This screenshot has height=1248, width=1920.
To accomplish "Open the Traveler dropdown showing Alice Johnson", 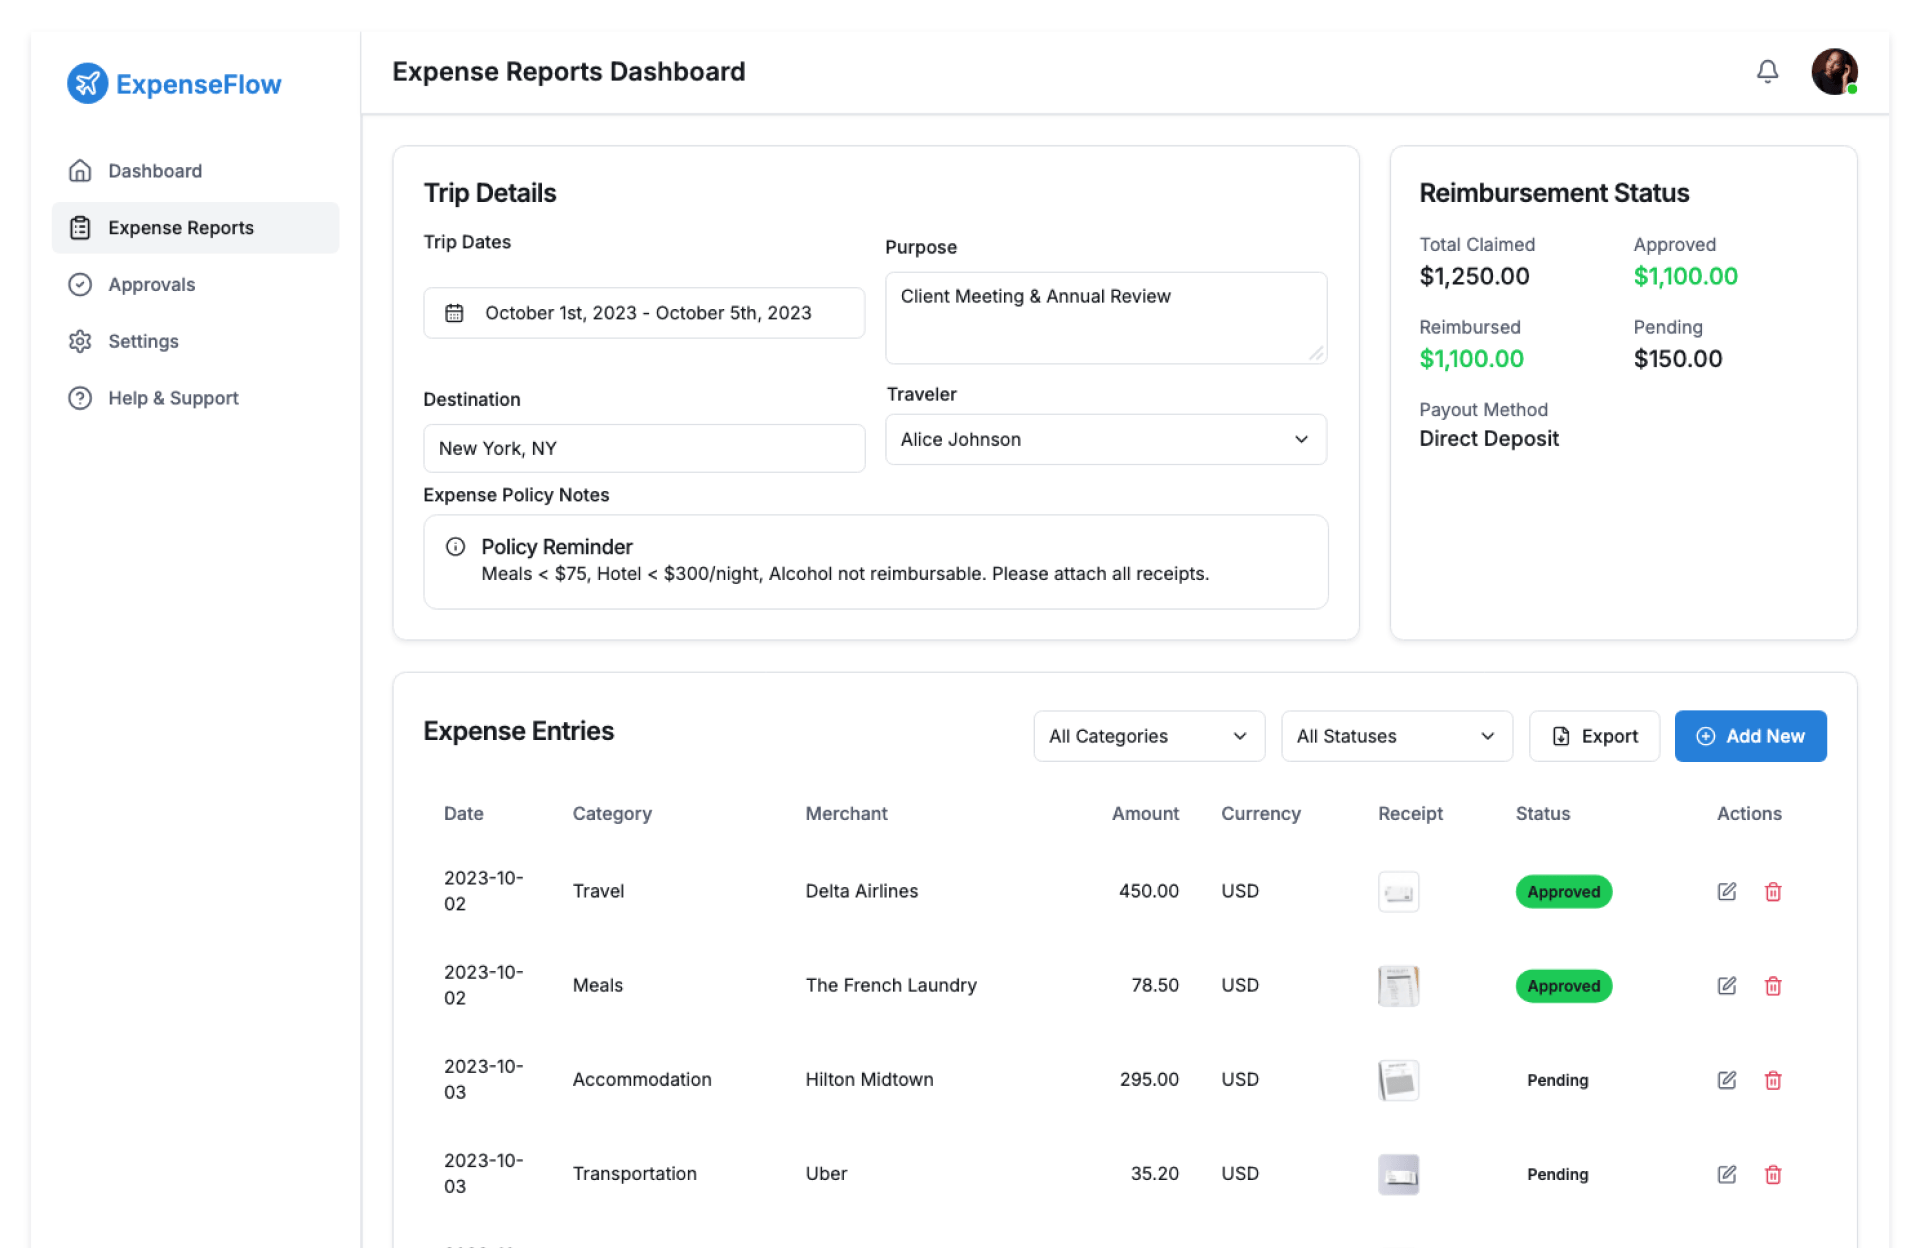I will pyautogui.click(x=1105, y=440).
